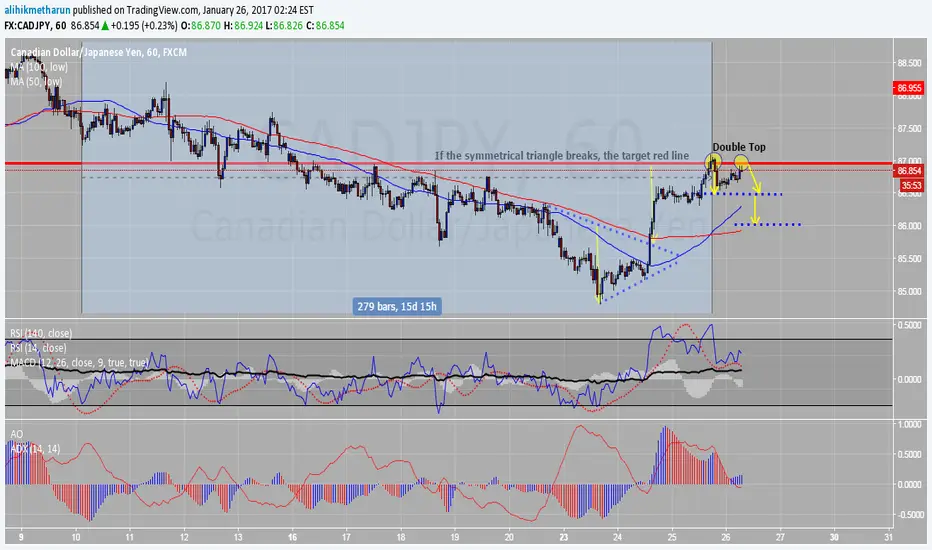
Task: Click 85.000 on the price scale
Action: tap(909, 291)
